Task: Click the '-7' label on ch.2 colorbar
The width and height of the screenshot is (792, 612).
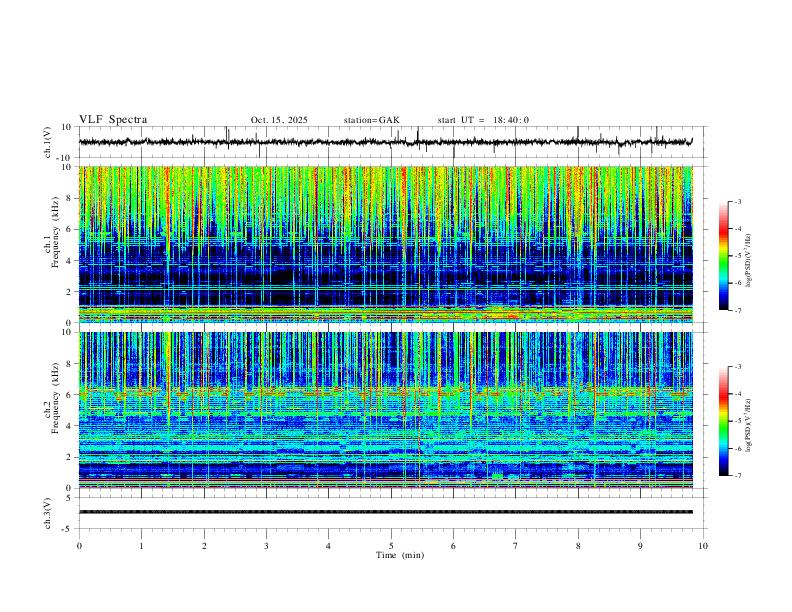Action: click(x=738, y=476)
